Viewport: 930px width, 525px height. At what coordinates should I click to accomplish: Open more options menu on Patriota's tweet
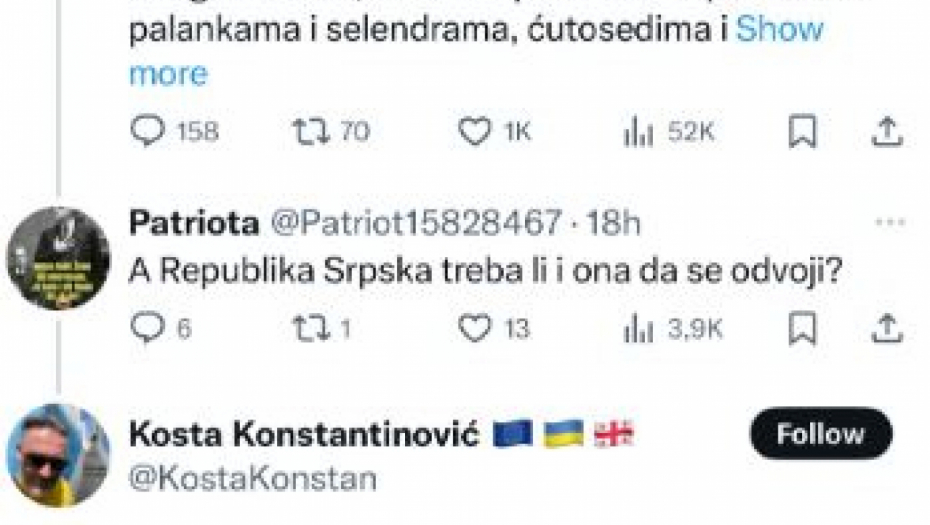click(889, 223)
